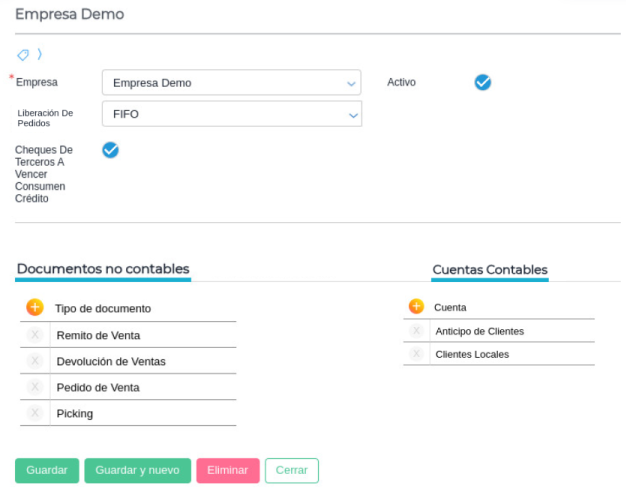The height and width of the screenshot is (491, 626).
Task: Add a new Cuenta row
Action: point(416,307)
